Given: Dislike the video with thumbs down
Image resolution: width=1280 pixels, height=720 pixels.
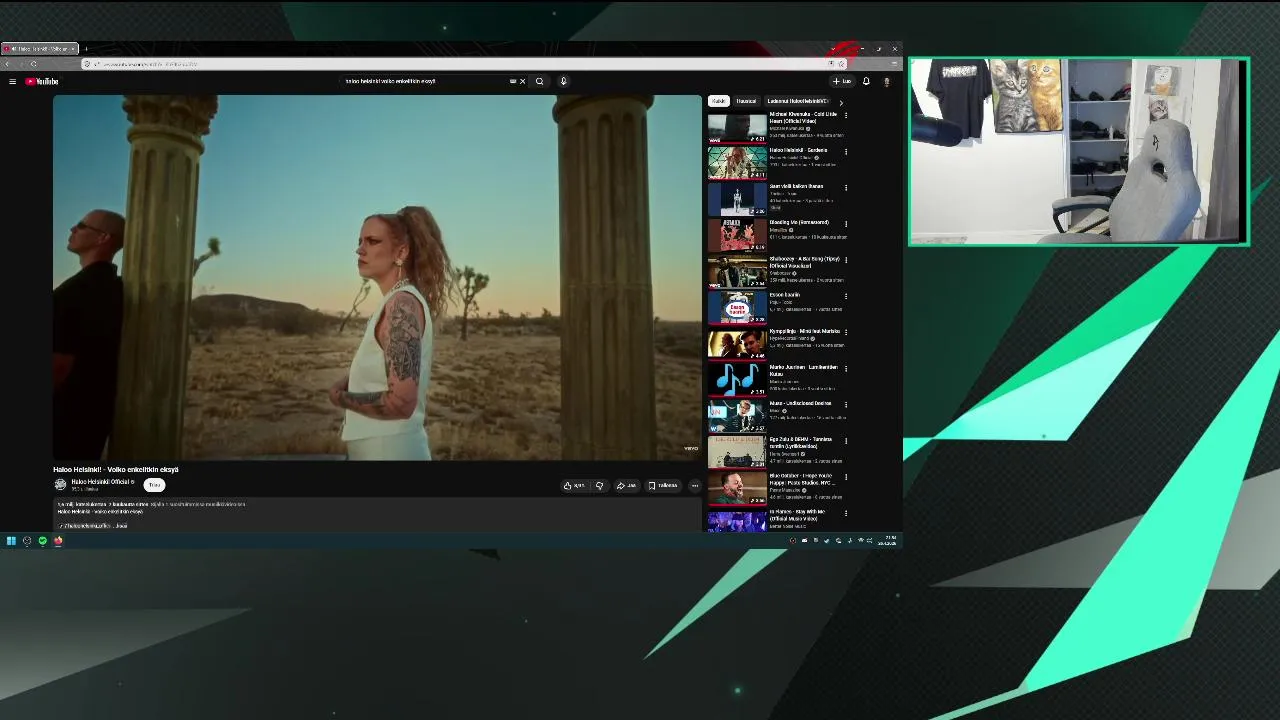Looking at the screenshot, I should (600, 486).
